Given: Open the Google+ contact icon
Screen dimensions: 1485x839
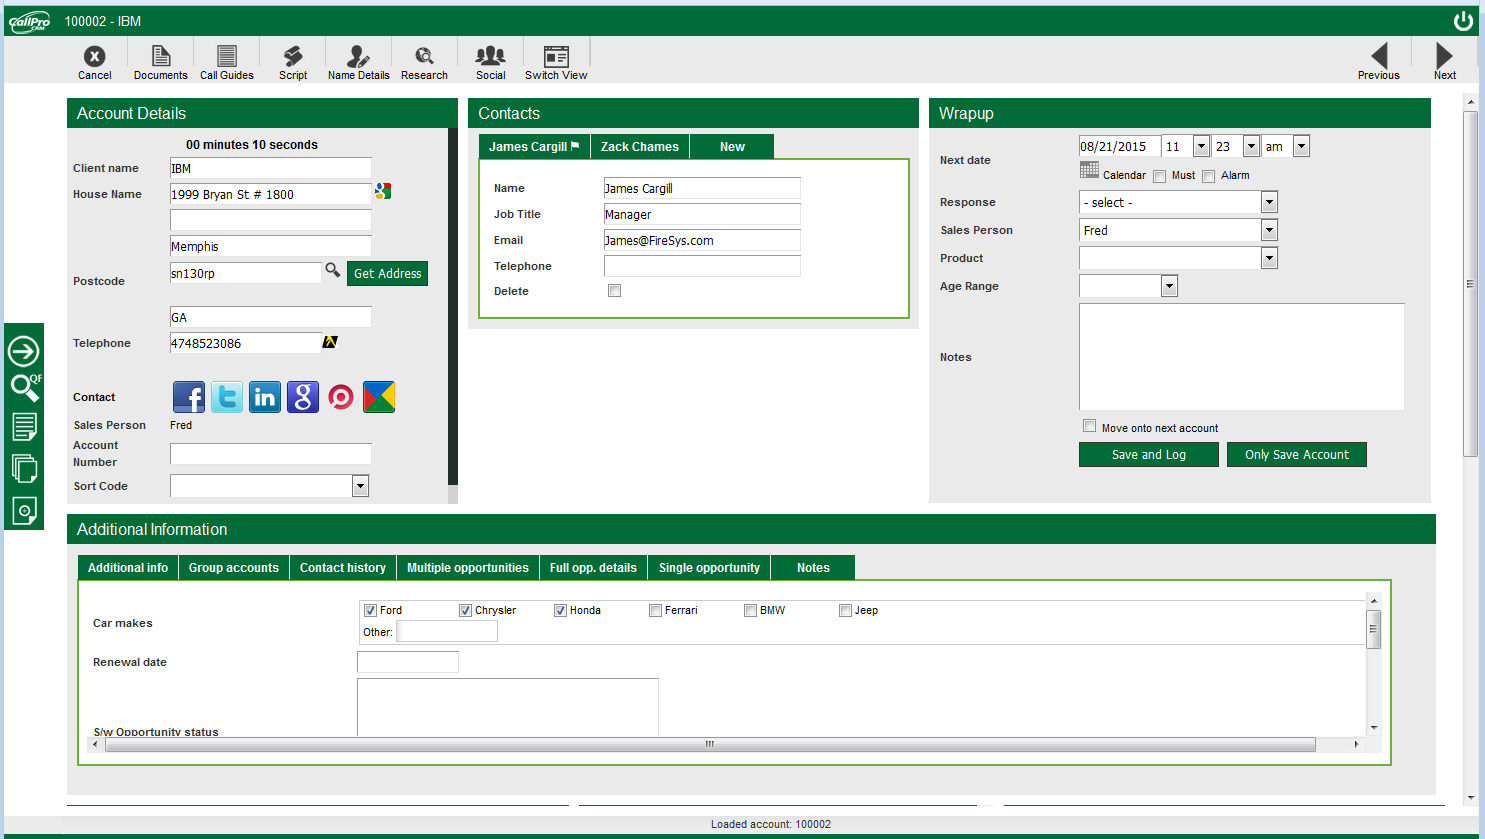Looking at the screenshot, I should point(303,397).
